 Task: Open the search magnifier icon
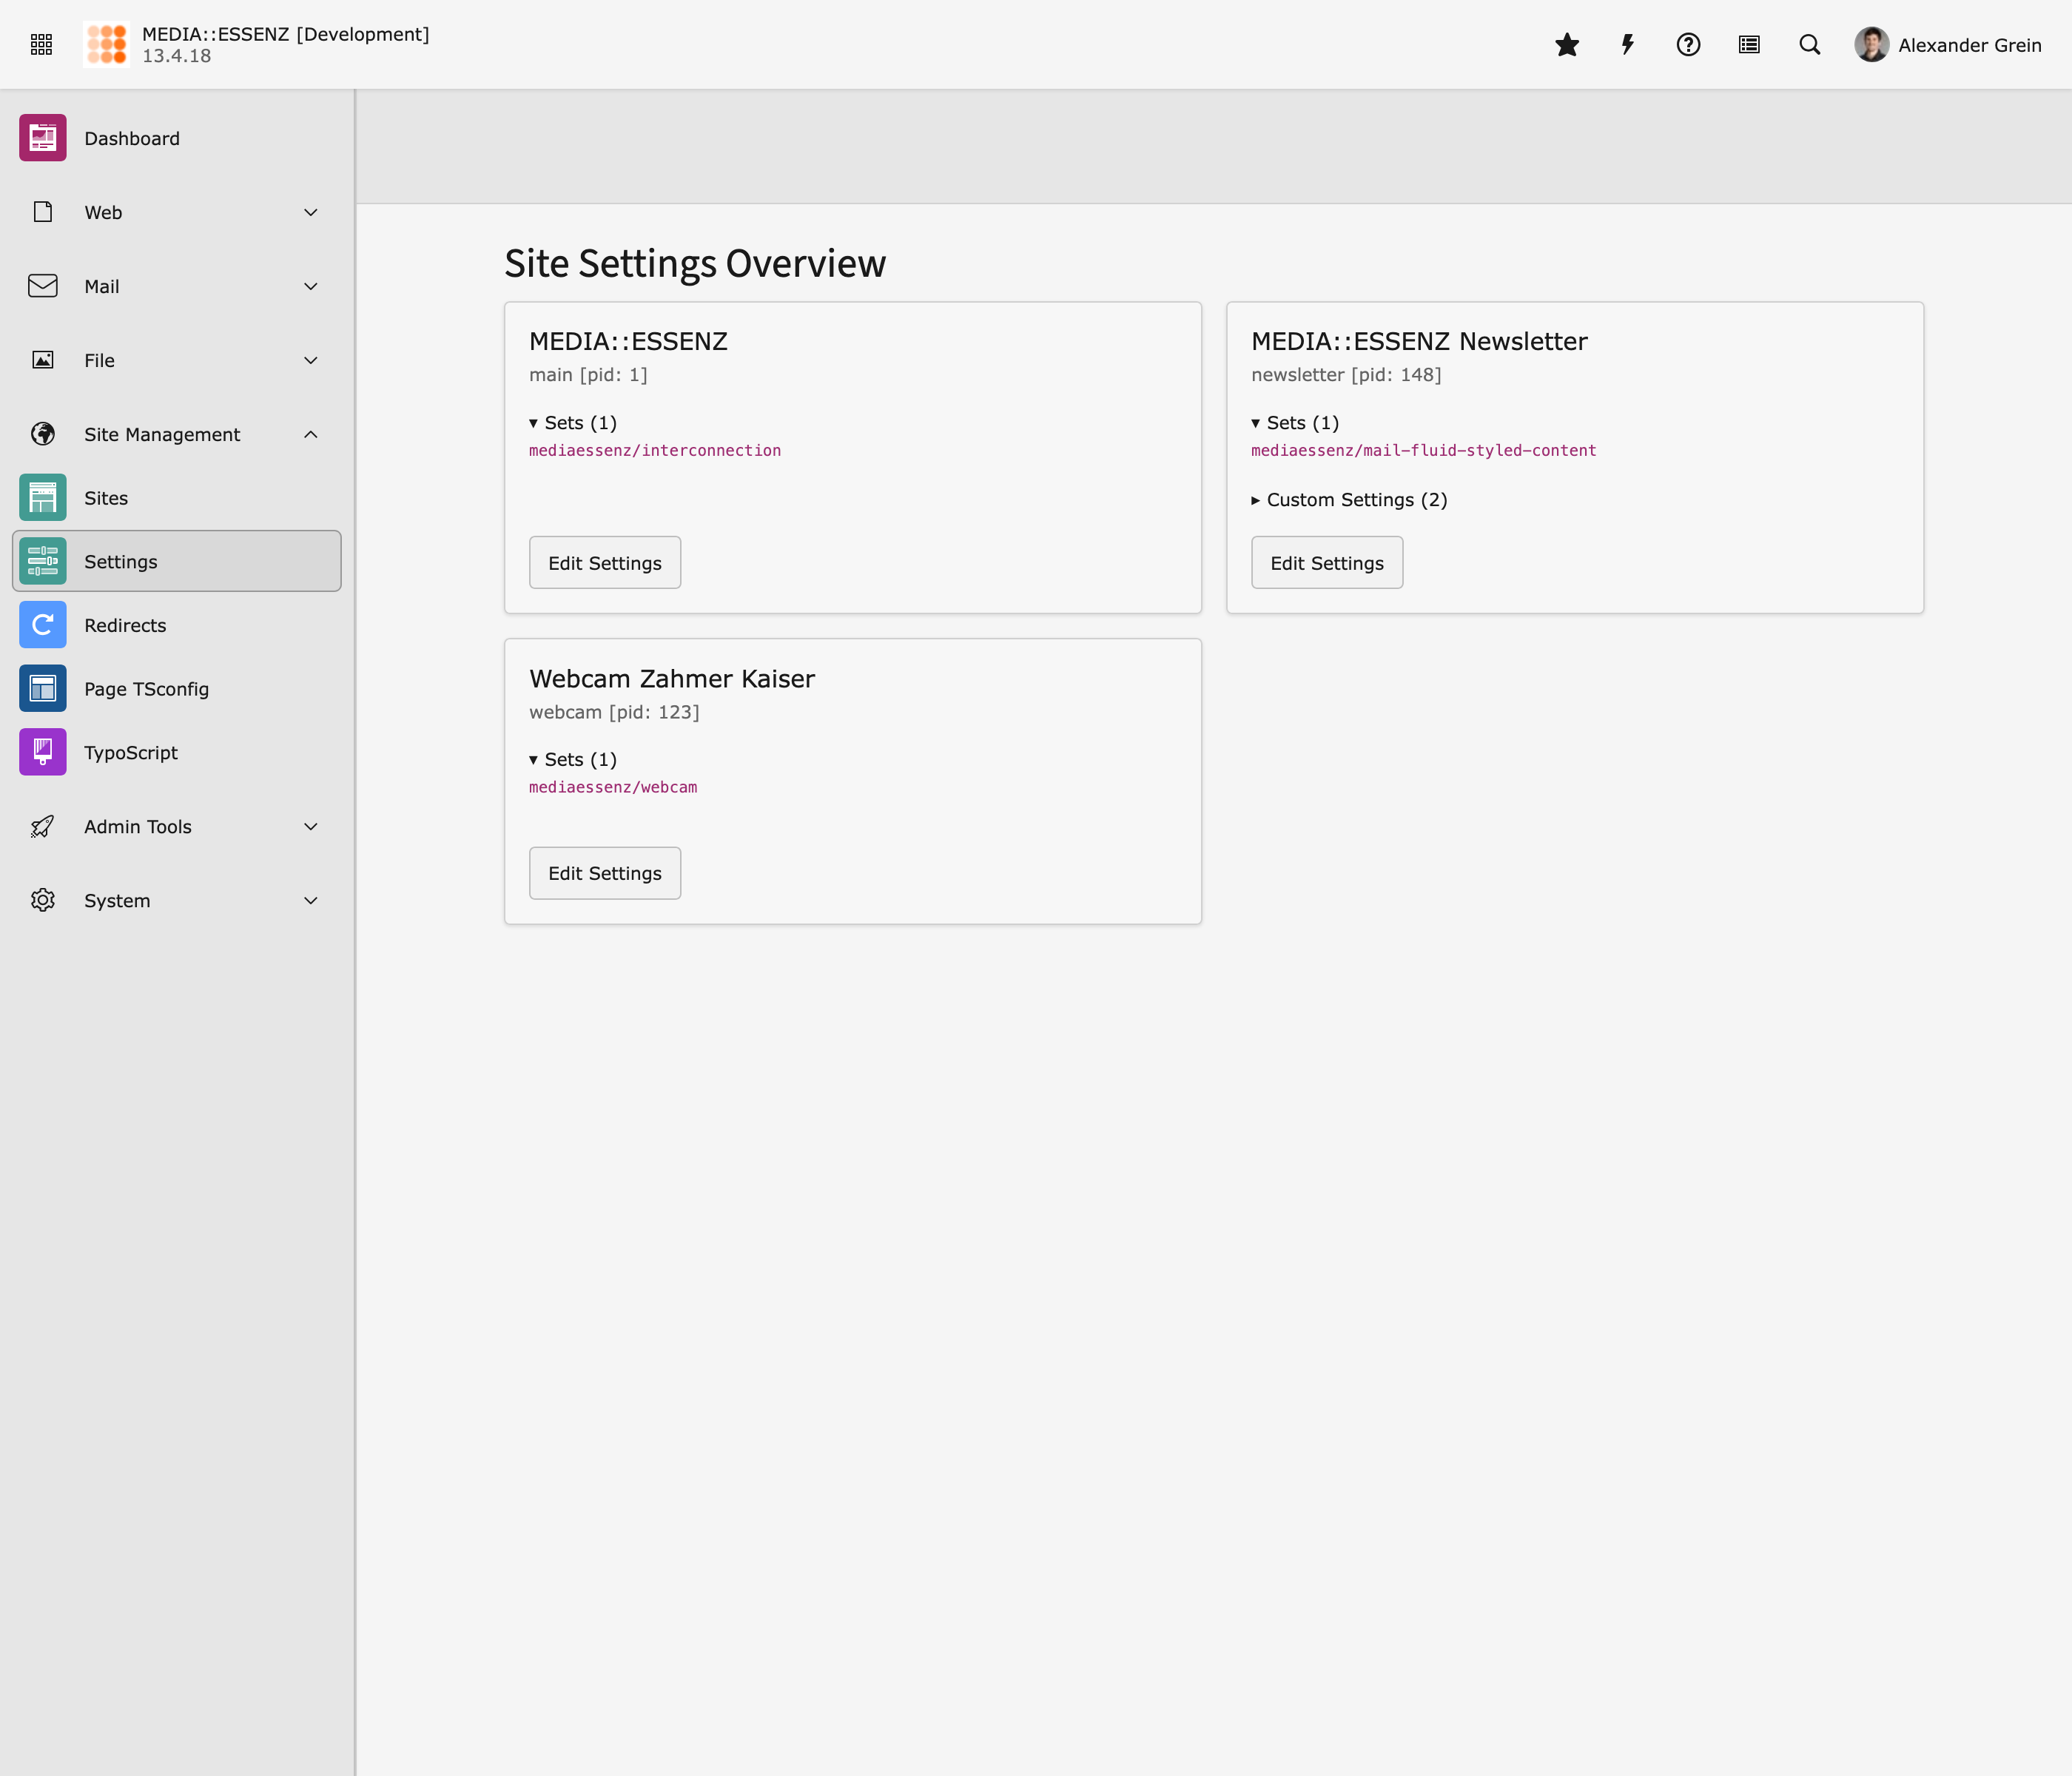tap(1809, 45)
